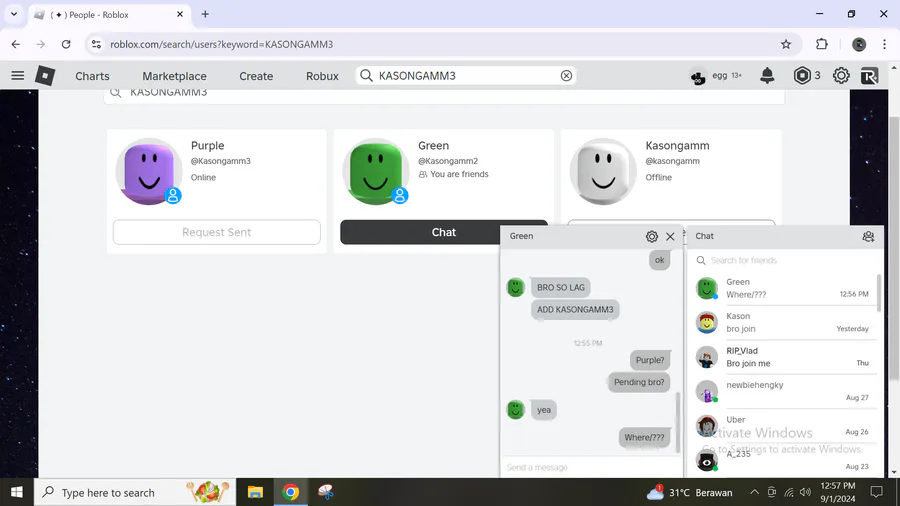Click Chat panel header title

pos(704,236)
